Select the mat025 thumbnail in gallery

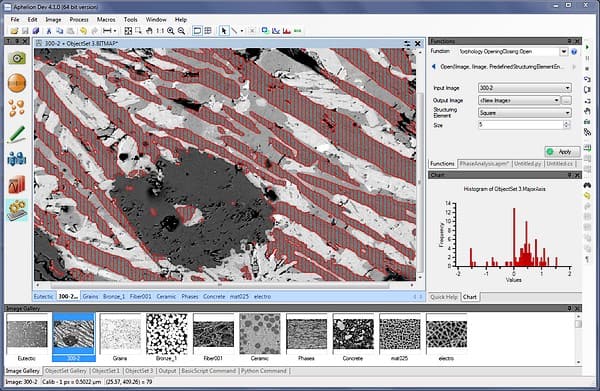[x=399, y=337]
